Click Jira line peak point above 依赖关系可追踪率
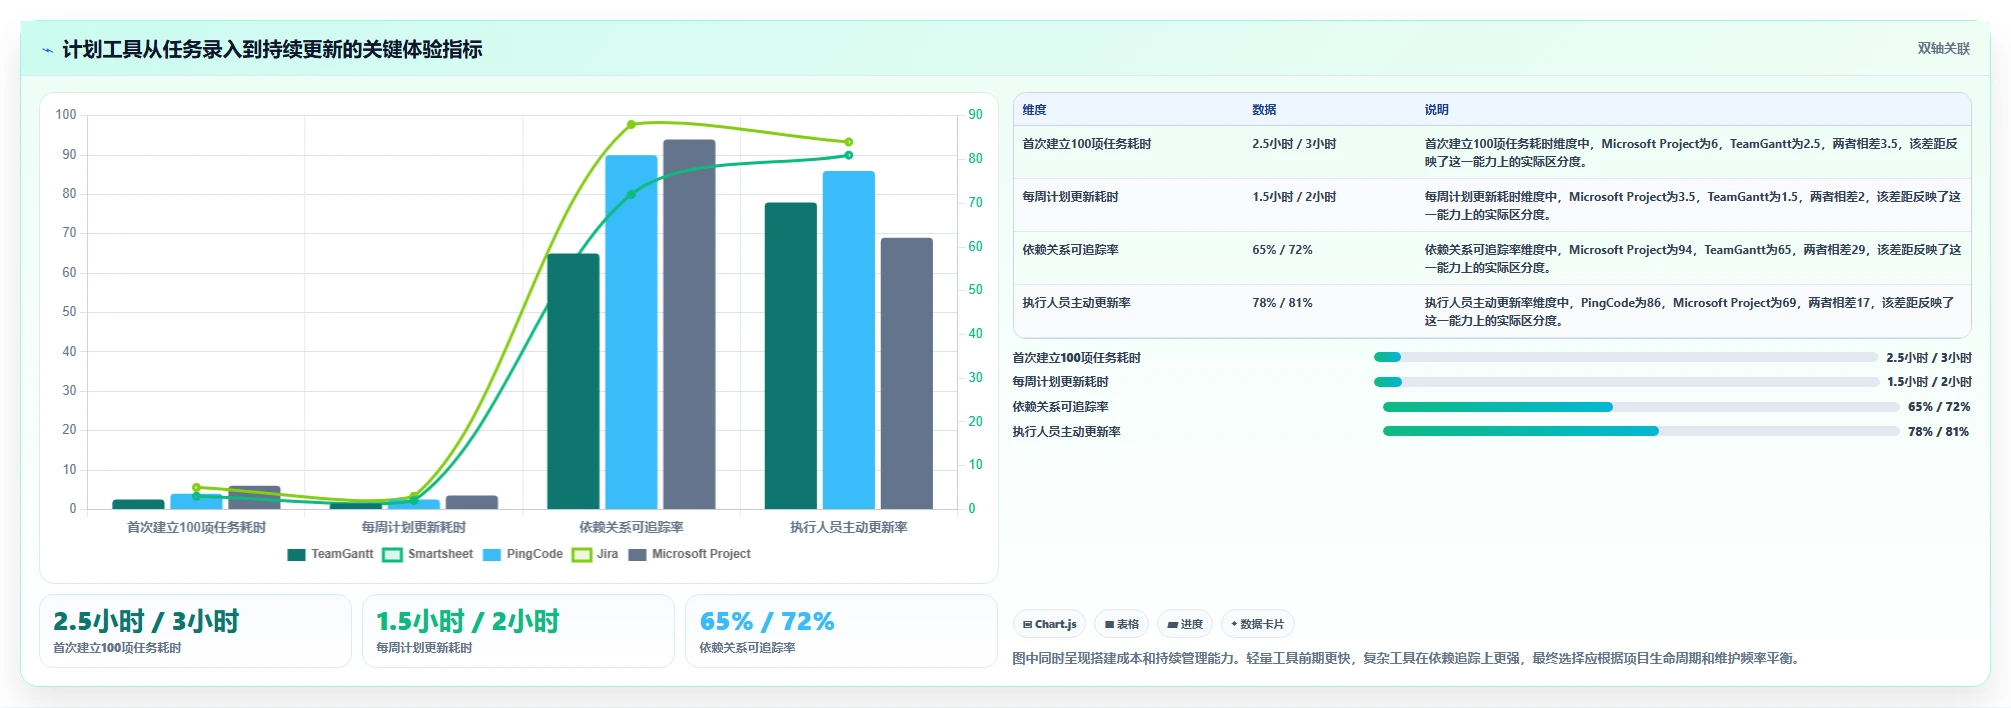Image resolution: width=2011 pixels, height=708 pixels. point(631,125)
